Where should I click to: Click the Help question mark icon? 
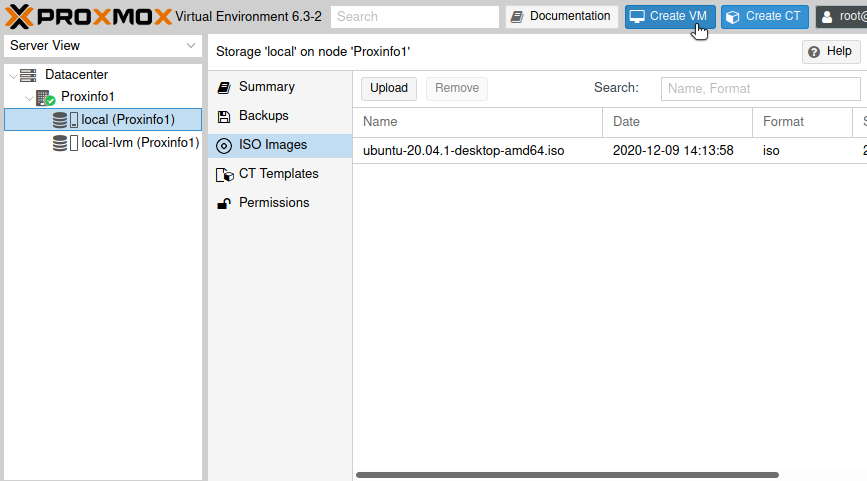814,52
